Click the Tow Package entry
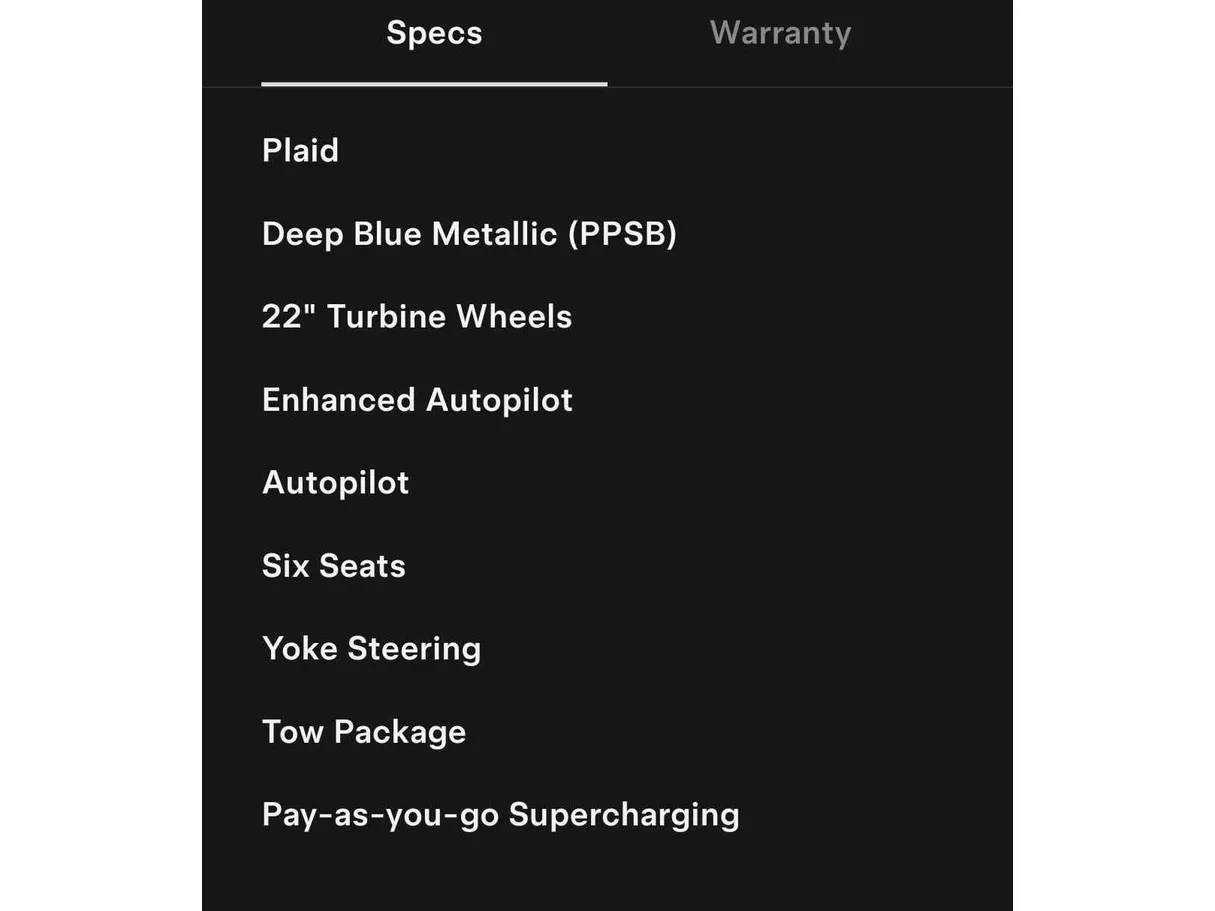Viewport: 1215px width, 911px height. tap(364, 732)
